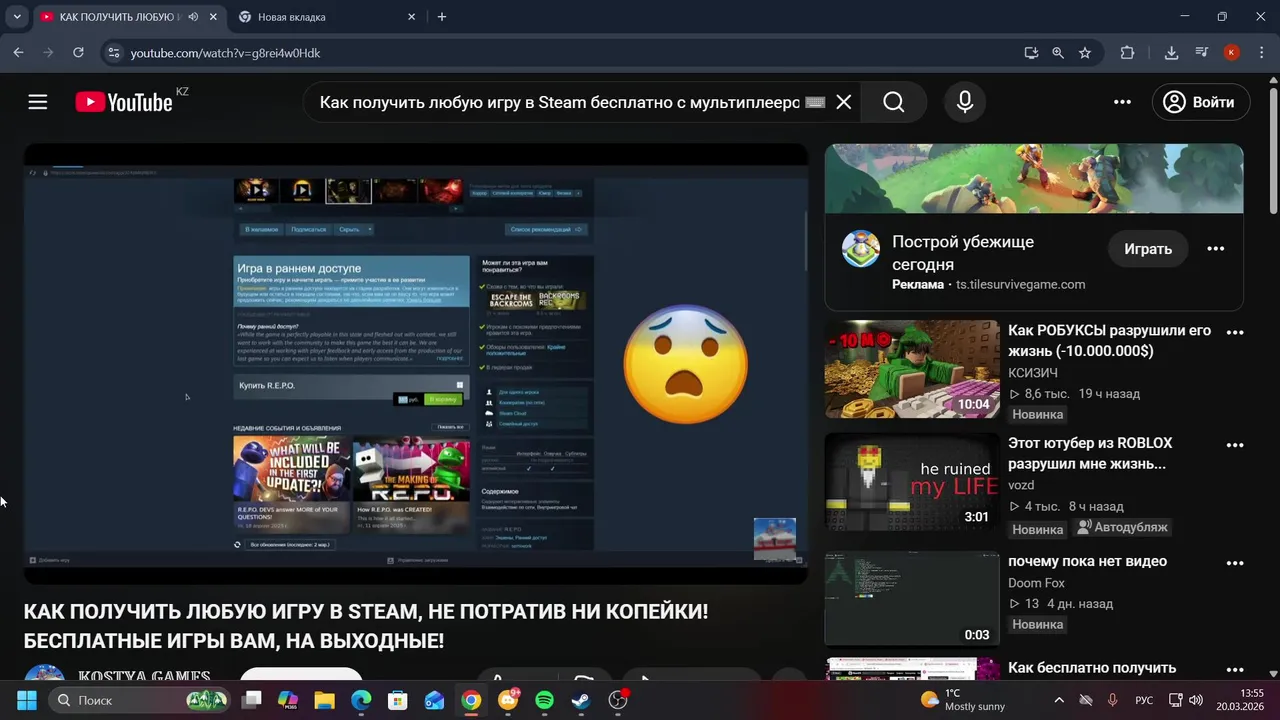Open the zoom magnifier in address bar

1058,53
